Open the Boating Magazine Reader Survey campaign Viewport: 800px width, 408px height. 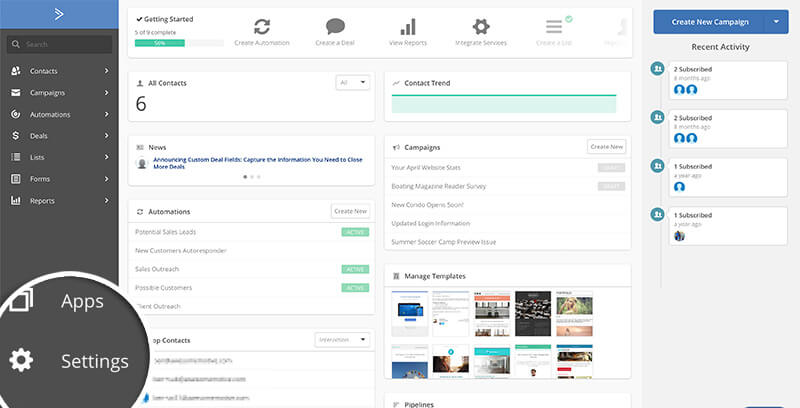439,186
